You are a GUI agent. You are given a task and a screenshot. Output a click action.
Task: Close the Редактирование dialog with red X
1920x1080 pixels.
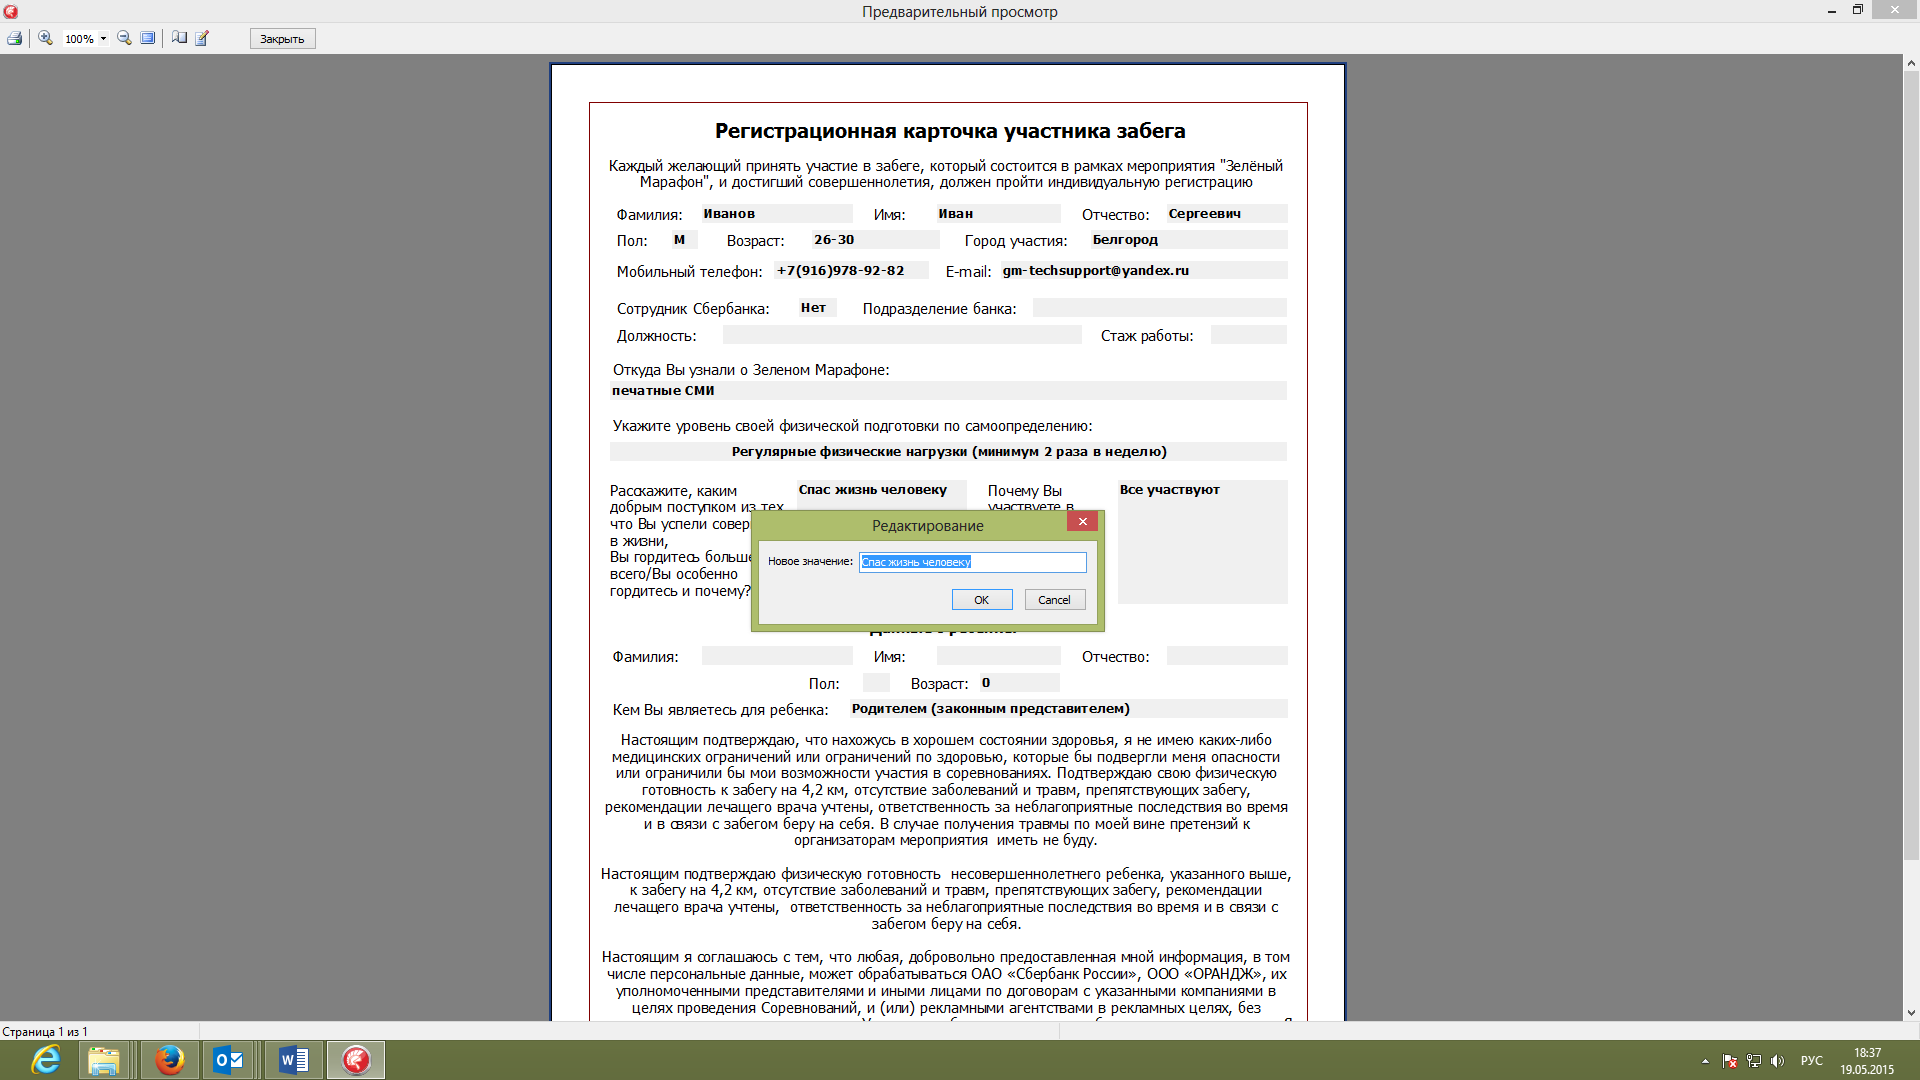(x=1082, y=521)
